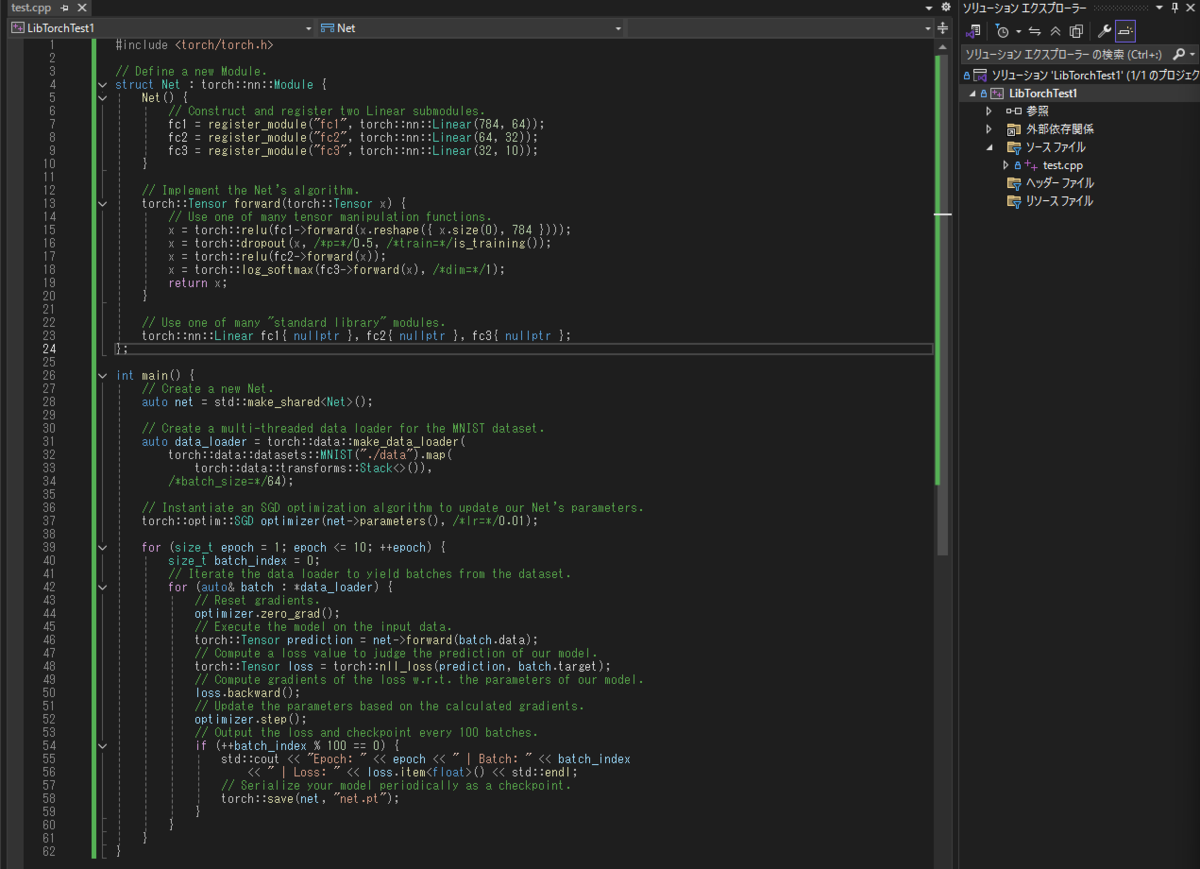Select the test.cpp editor tab
Image resolution: width=1200 pixels, height=869 pixels.
point(30,8)
